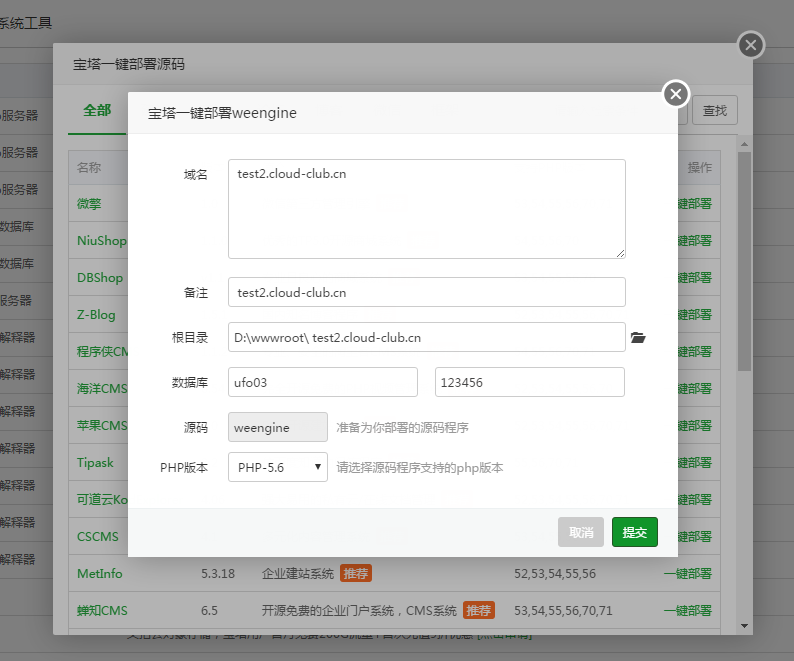The image size is (794, 661).
Task: Click 一键部署 in 蝉知CMS row
Action: pyautogui.click(x=688, y=610)
